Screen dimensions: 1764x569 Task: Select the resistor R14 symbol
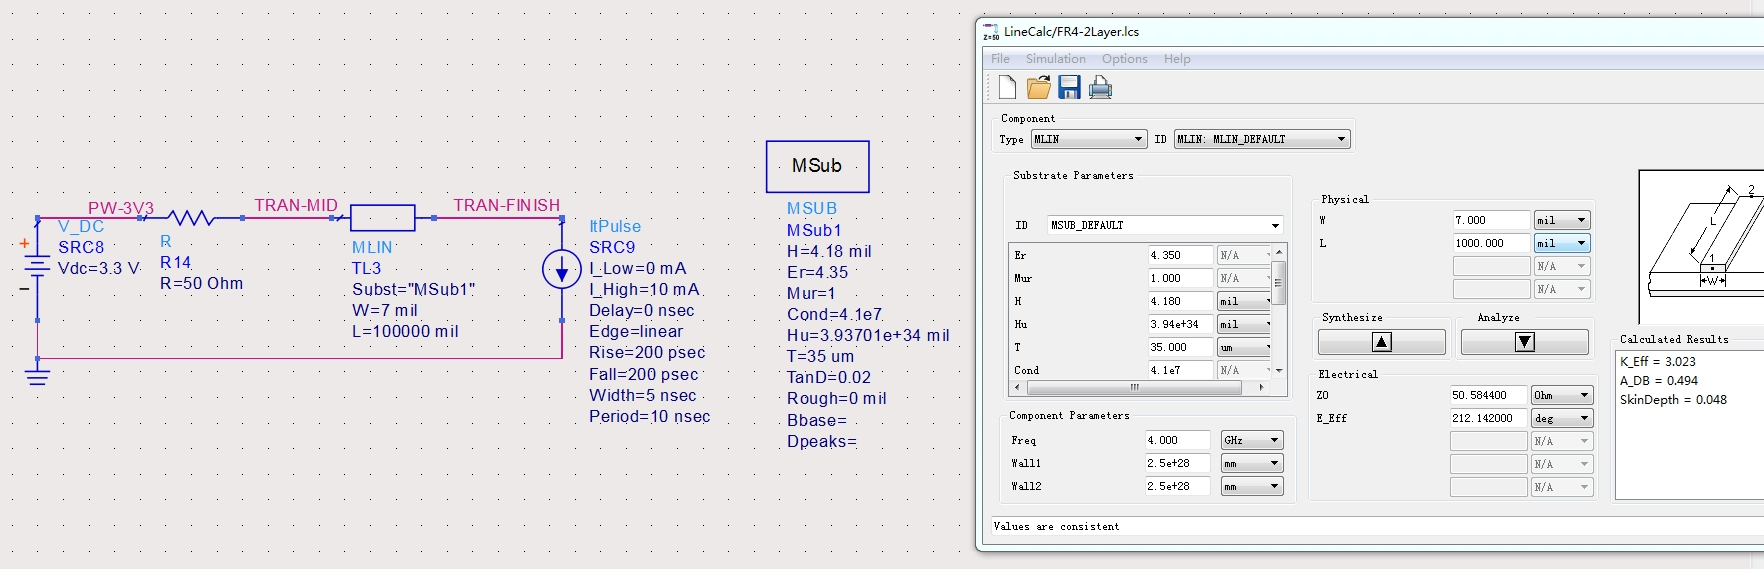pyautogui.click(x=189, y=218)
